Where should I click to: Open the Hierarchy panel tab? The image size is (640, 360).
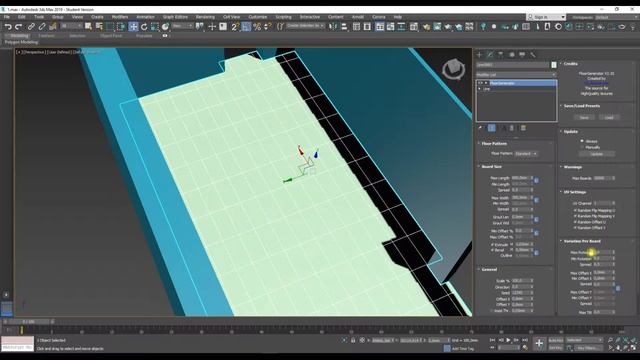(501, 54)
